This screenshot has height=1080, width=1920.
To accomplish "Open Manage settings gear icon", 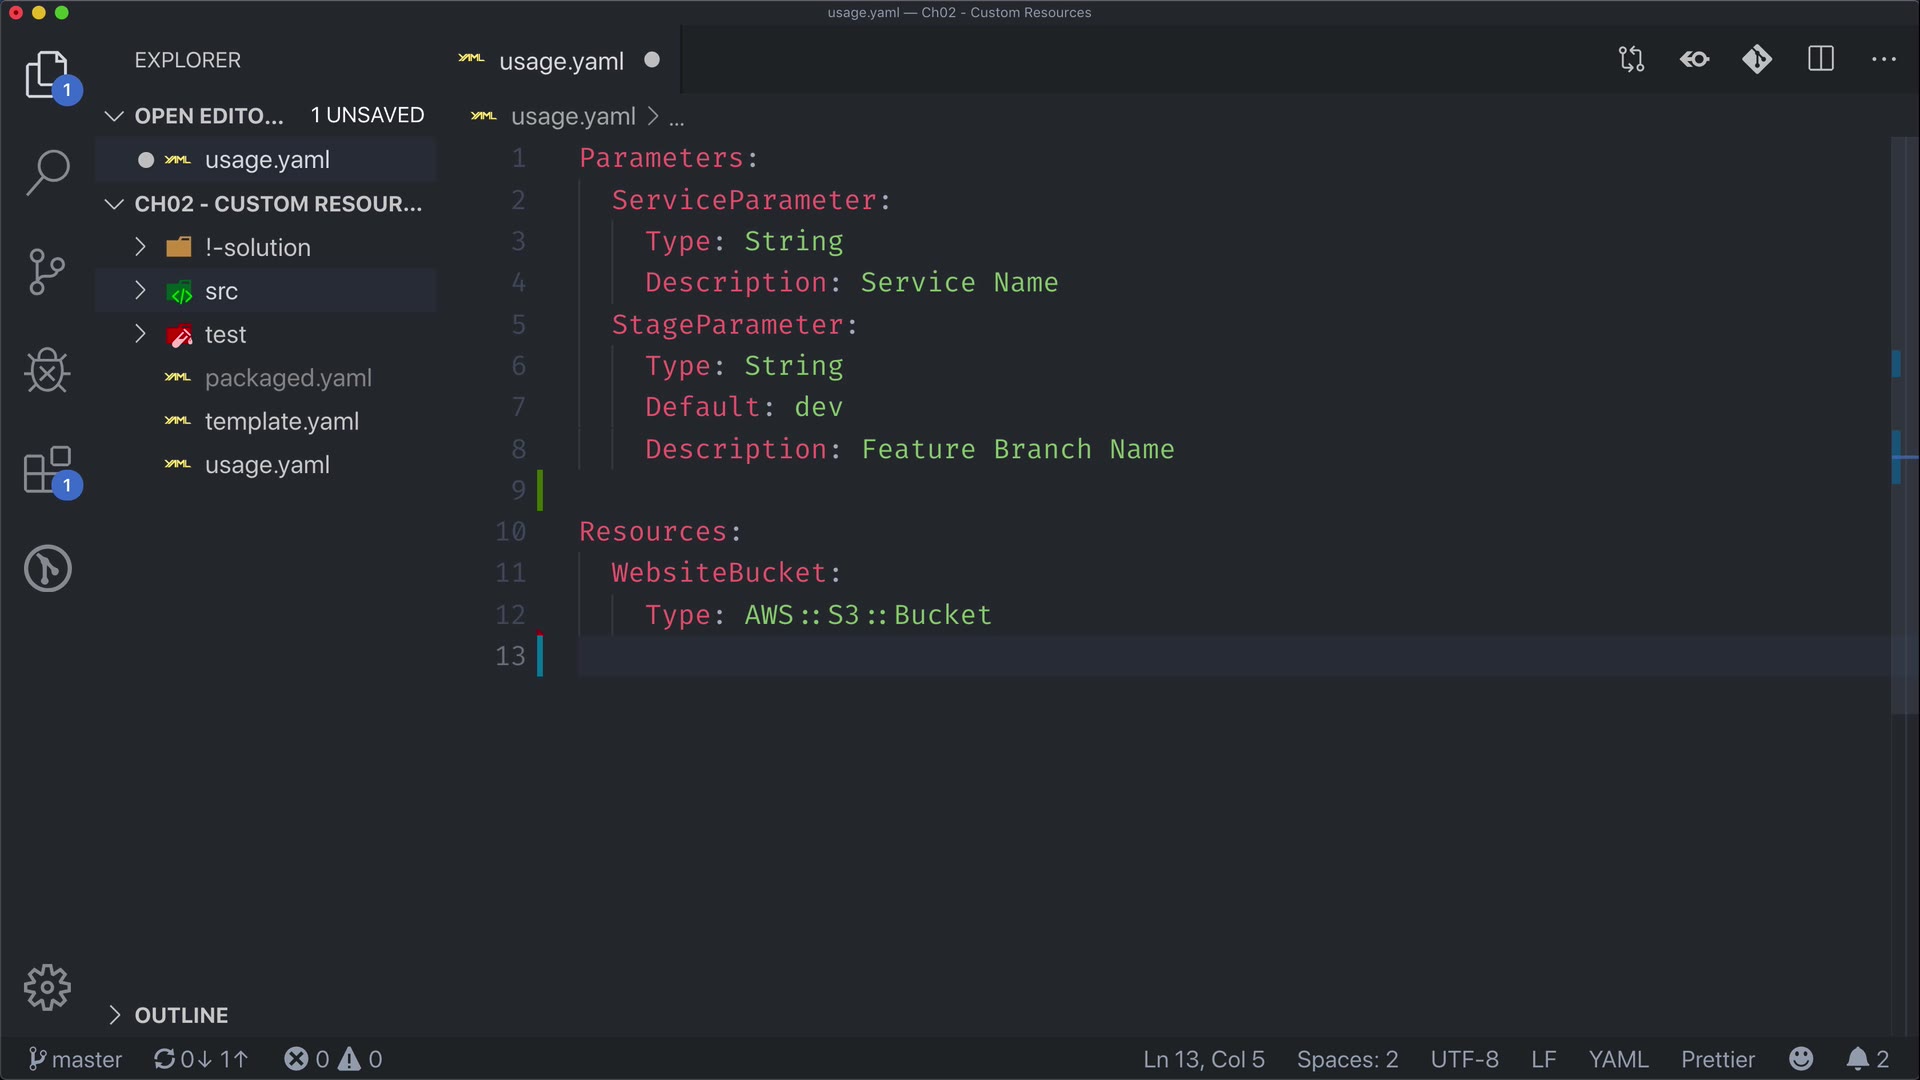I will [47, 988].
